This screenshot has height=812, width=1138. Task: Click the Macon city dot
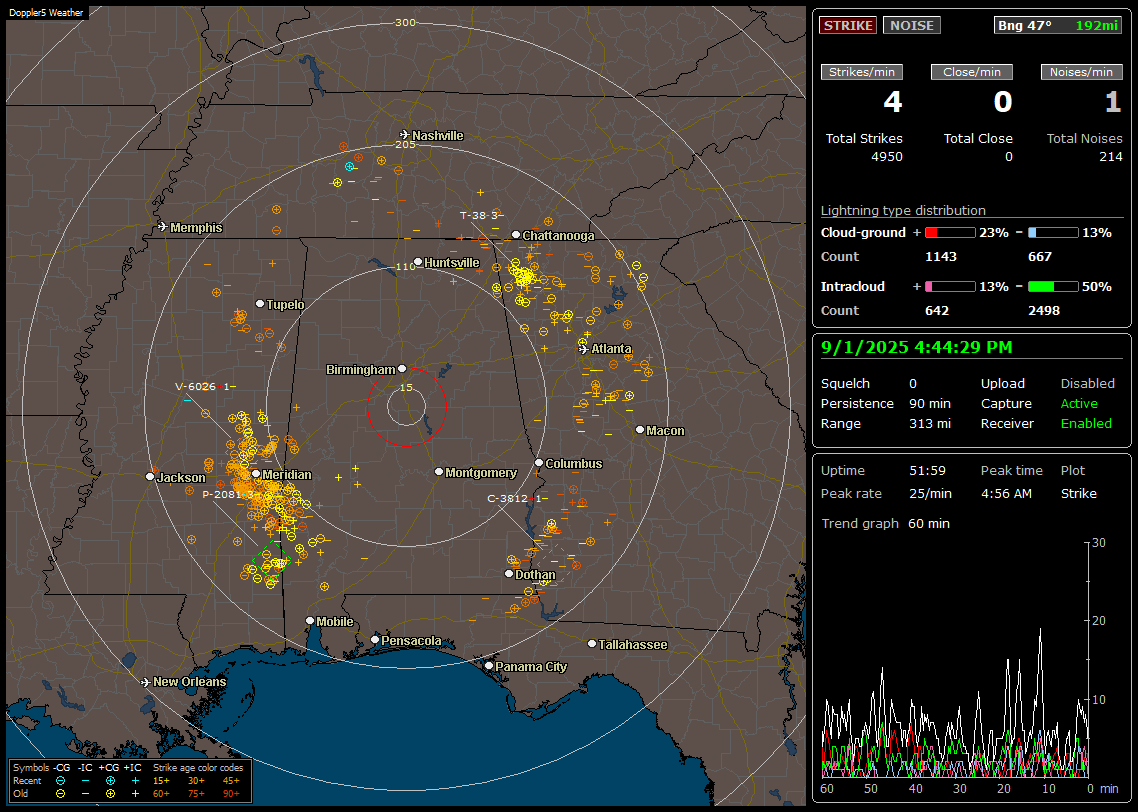639,430
